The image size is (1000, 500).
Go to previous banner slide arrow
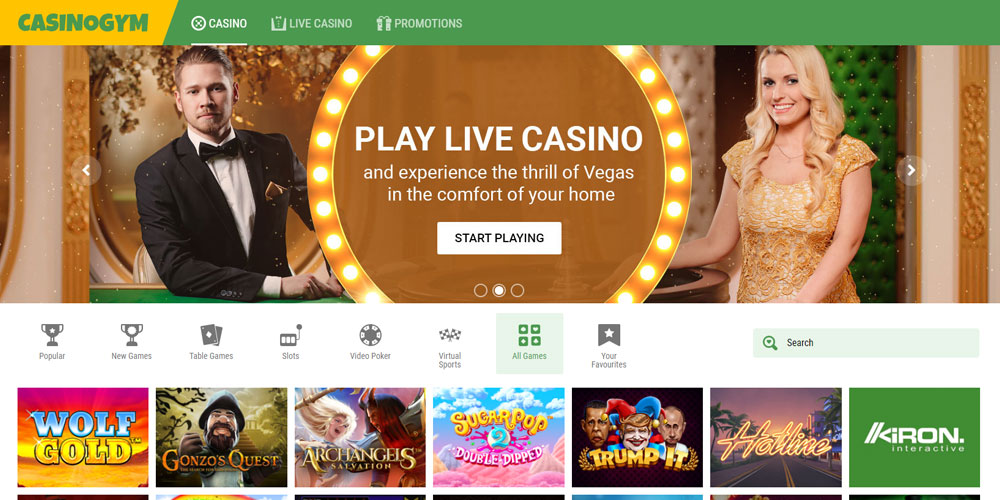click(x=86, y=170)
